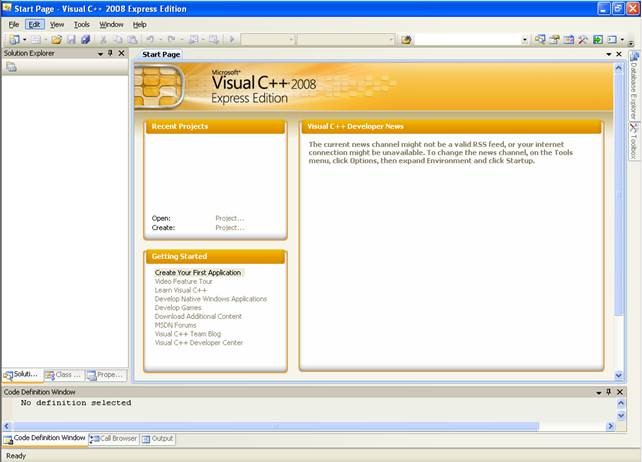Open the Edit menu

click(34, 25)
